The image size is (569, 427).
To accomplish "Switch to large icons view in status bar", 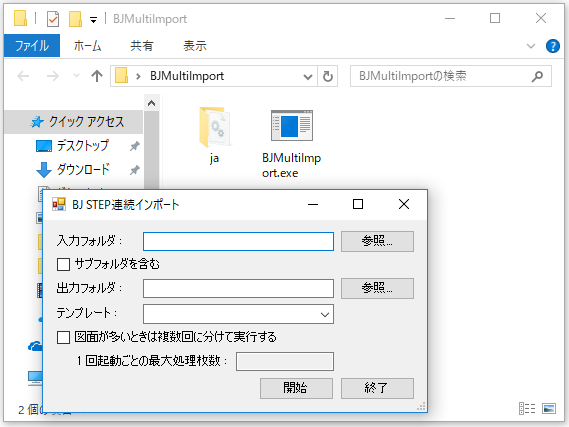I will tap(549, 408).
